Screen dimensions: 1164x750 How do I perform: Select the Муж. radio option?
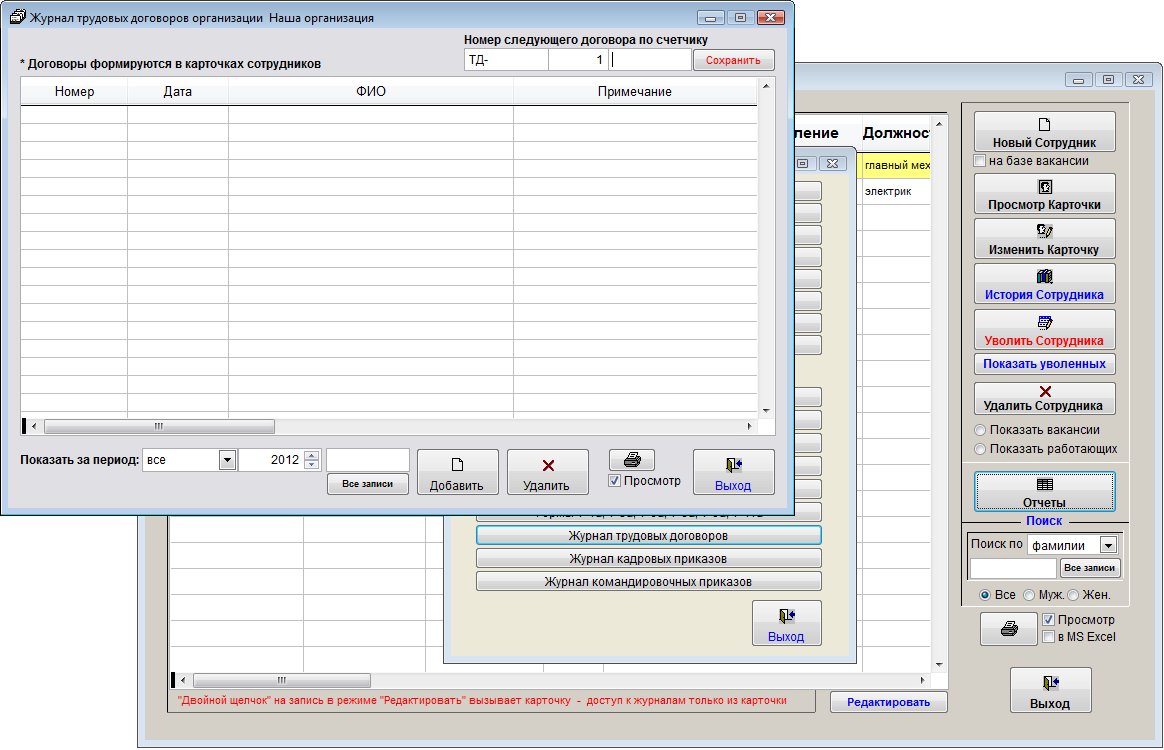coord(1029,595)
